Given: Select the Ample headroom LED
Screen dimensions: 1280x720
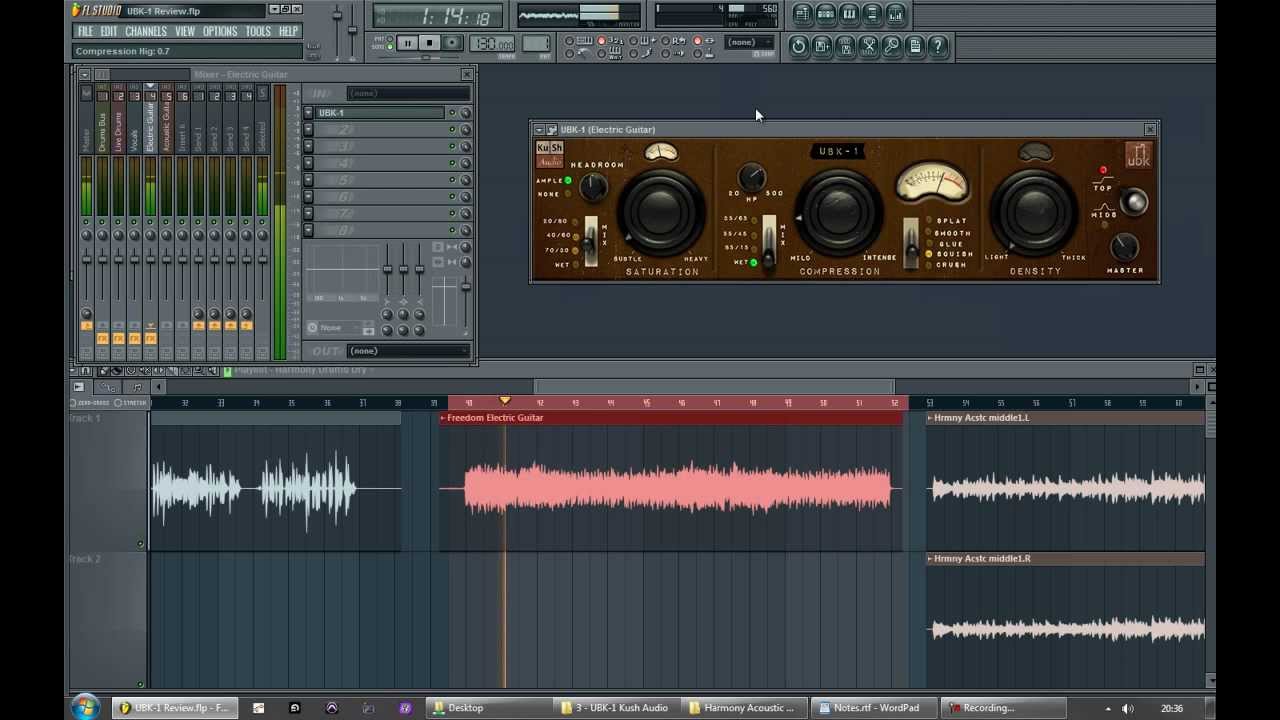Looking at the screenshot, I should click(568, 181).
